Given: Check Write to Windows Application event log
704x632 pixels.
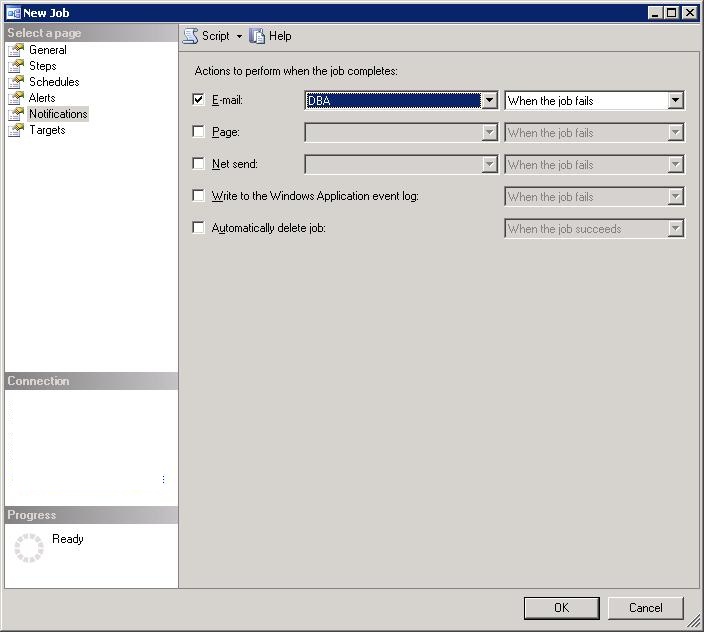Looking at the screenshot, I should pyautogui.click(x=198, y=196).
